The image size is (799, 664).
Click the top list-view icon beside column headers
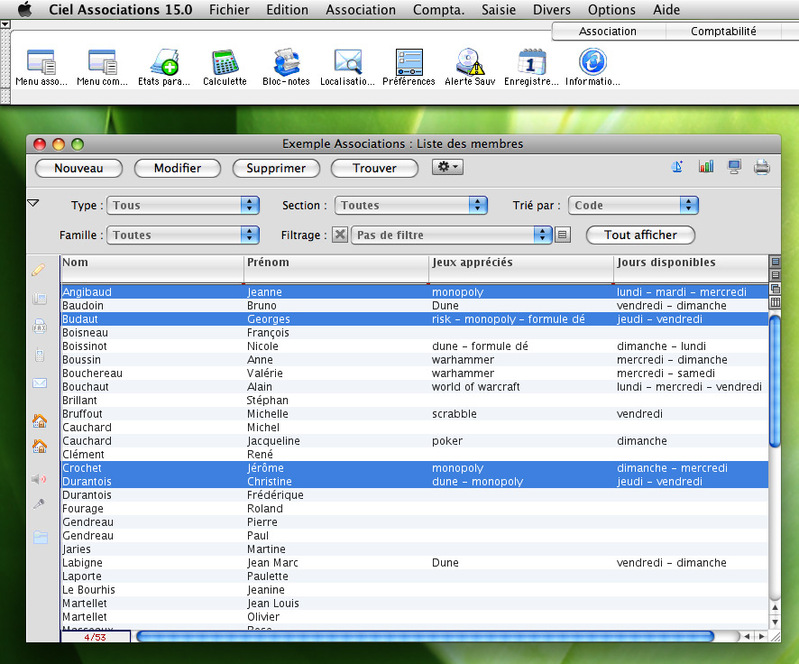[x=775, y=262]
